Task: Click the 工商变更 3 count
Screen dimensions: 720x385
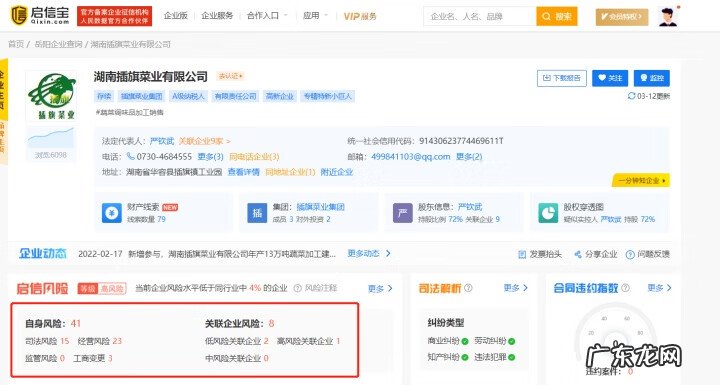Action: coord(93,358)
